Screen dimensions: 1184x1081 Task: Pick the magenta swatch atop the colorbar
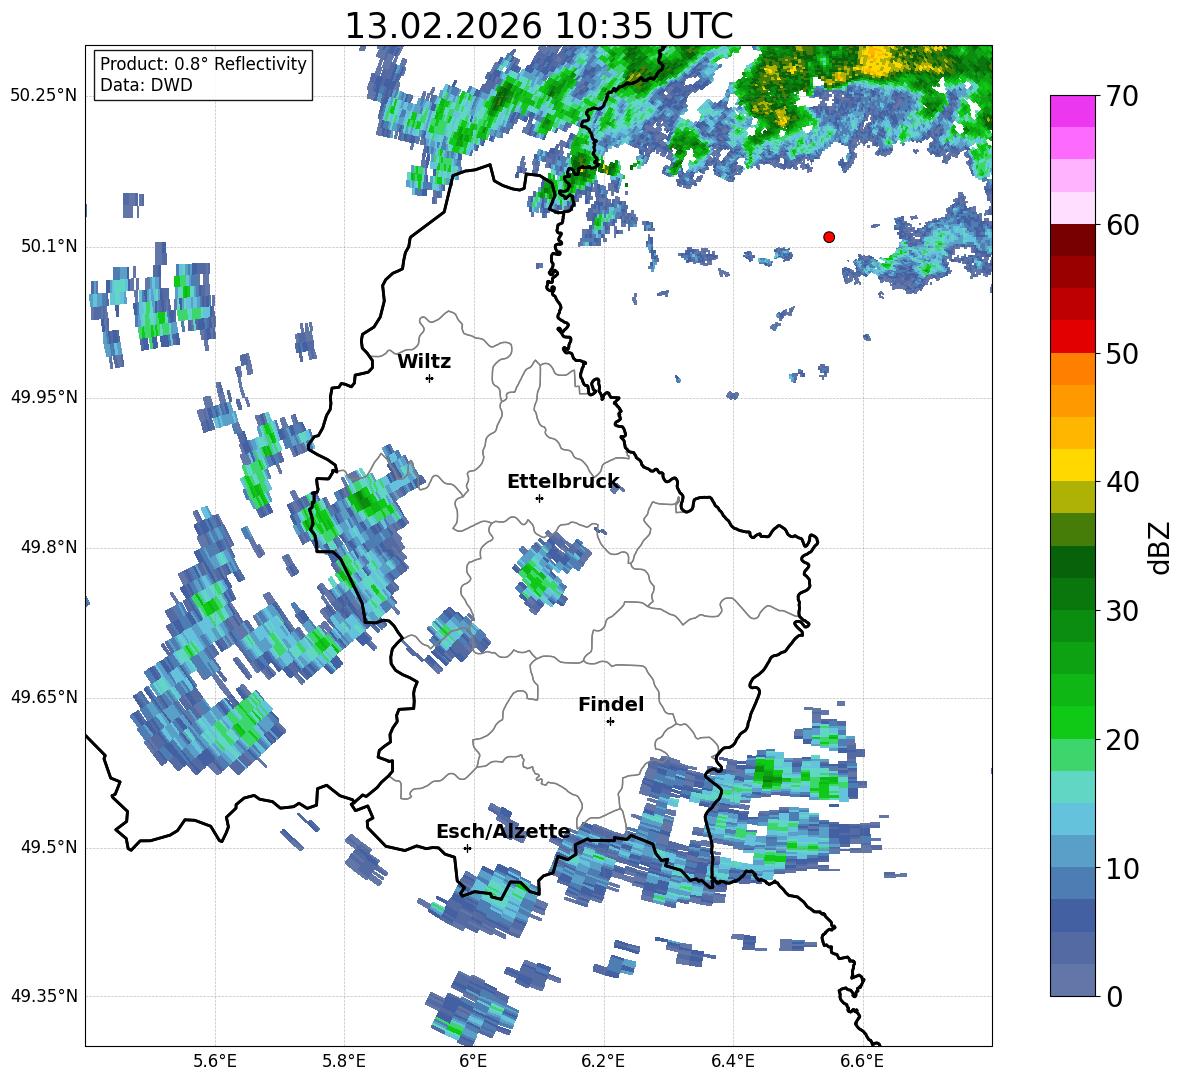click(x=1072, y=111)
